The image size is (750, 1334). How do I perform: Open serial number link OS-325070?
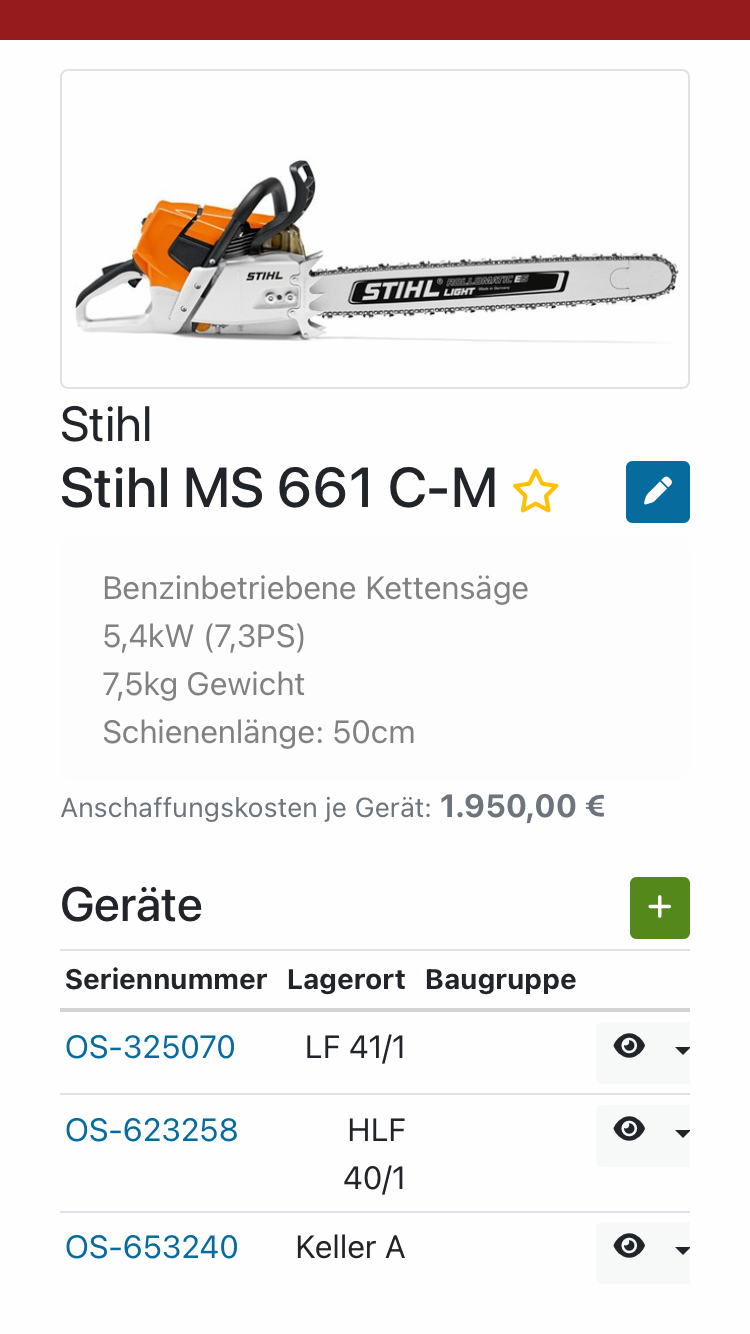click(150, 1047)
